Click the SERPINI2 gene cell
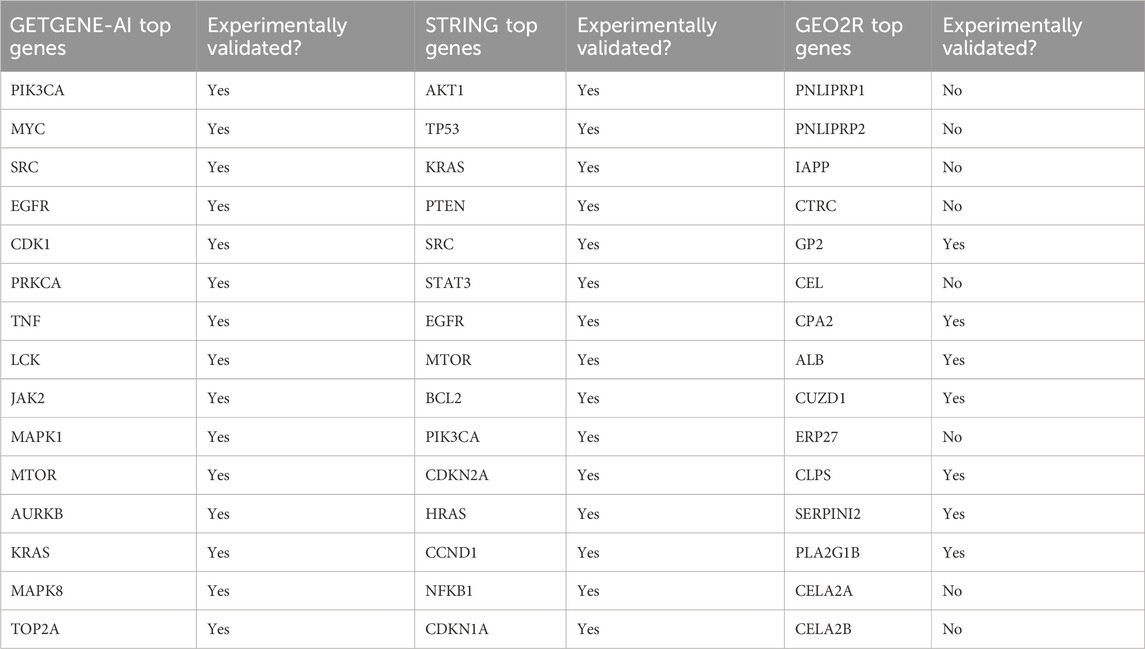The image size is (1145, 649). pos(828,514)
